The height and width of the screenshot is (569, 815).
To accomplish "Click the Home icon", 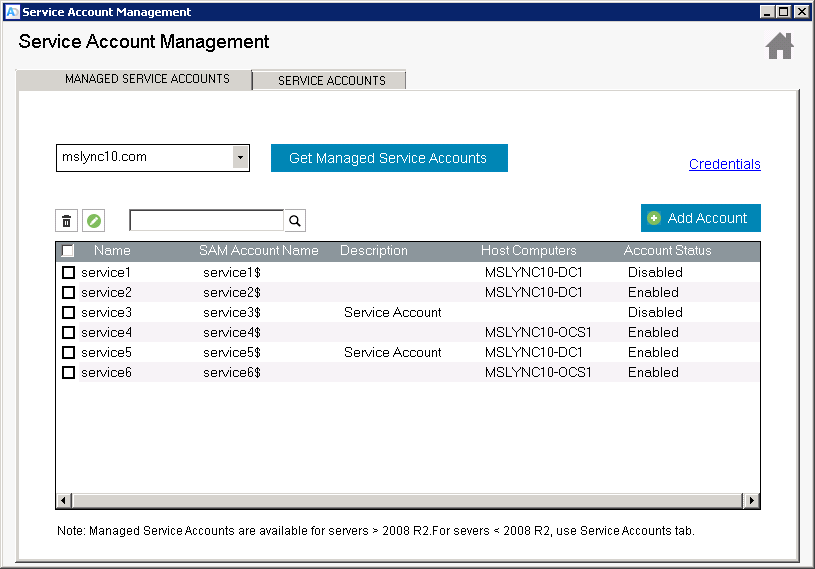I will pos(780,46).
